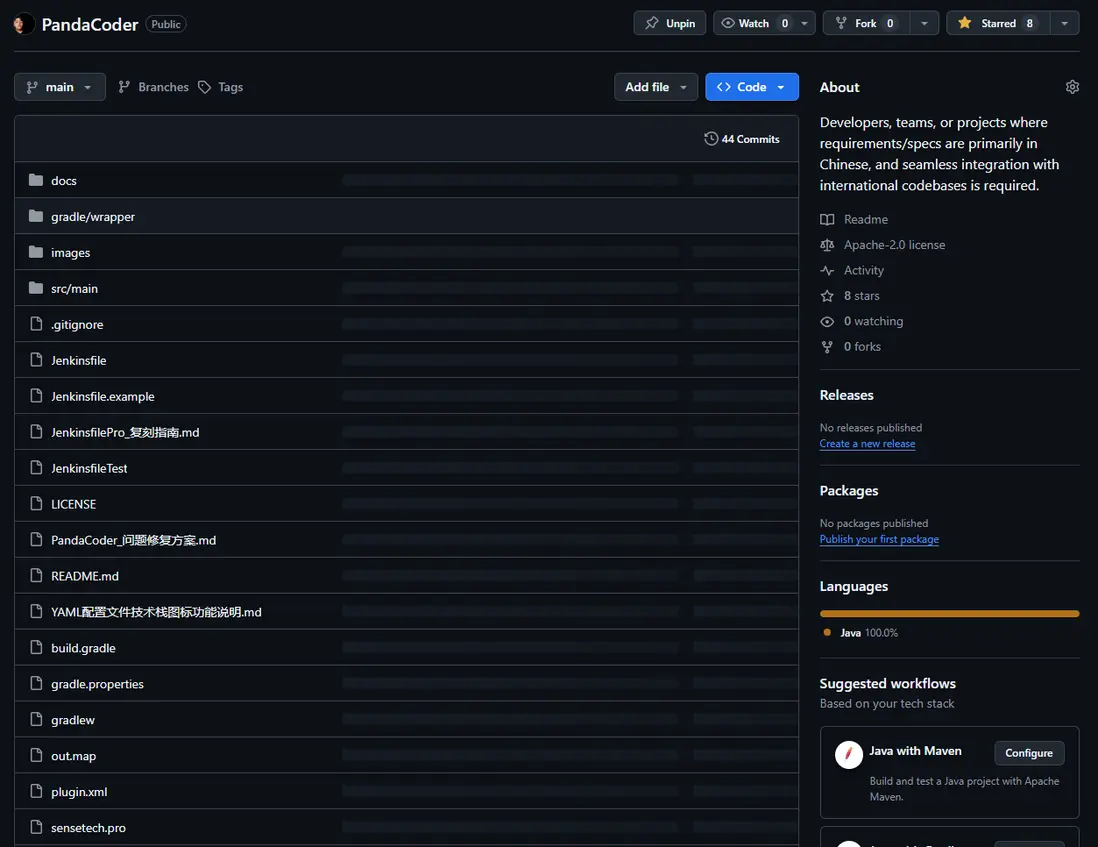The image size is (1098, 847).
Task: Open the JenkinsfileTest file
Action: tap(89, 468)
